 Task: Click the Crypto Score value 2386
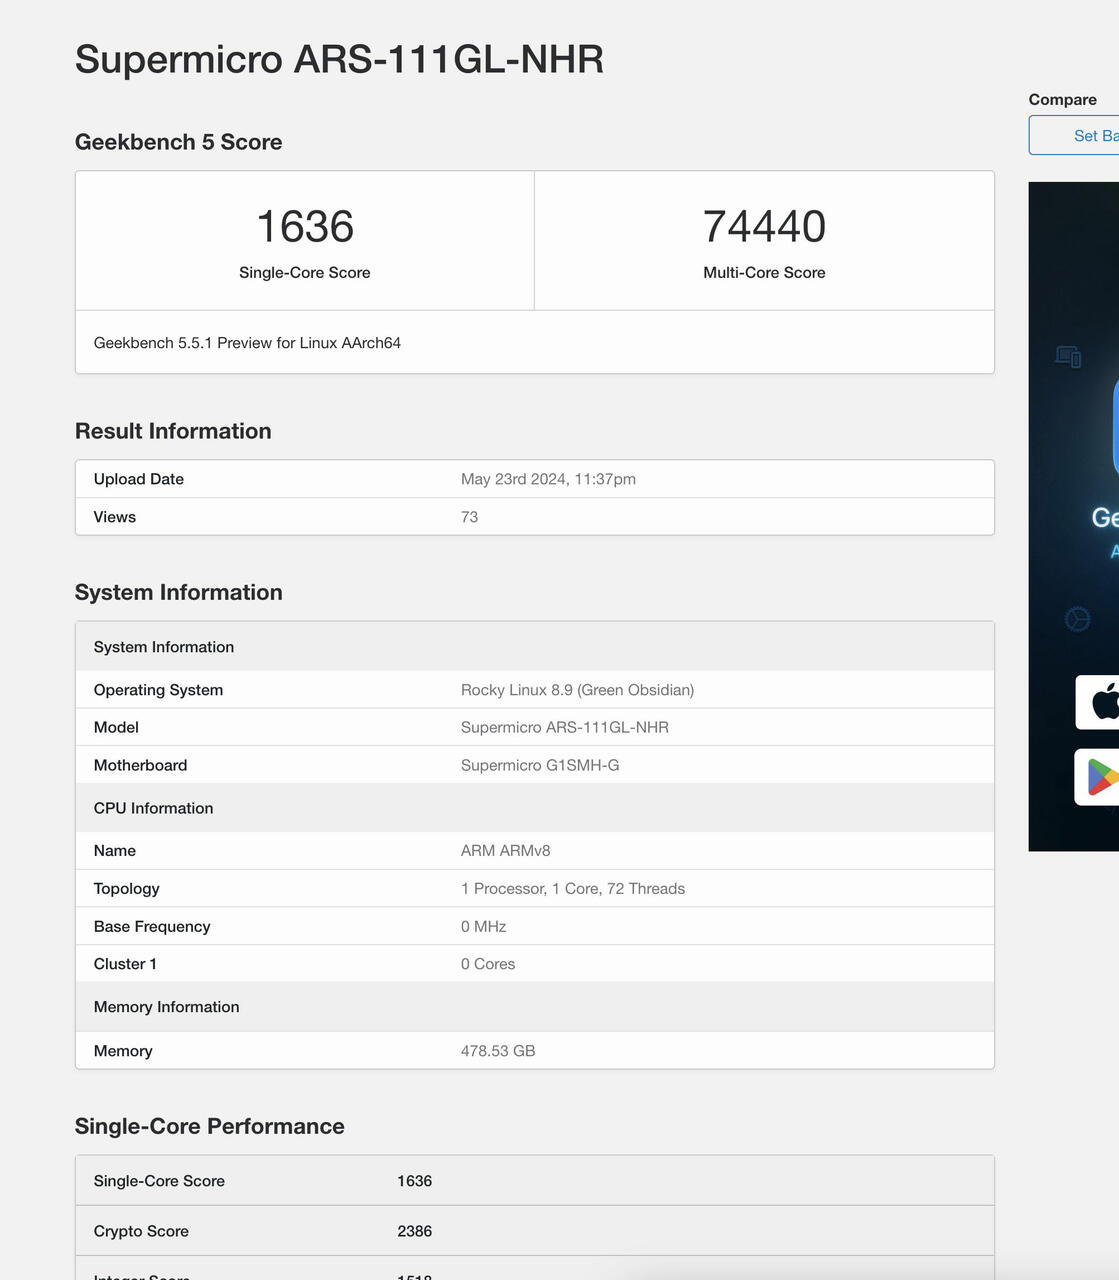pos(414,1231)
